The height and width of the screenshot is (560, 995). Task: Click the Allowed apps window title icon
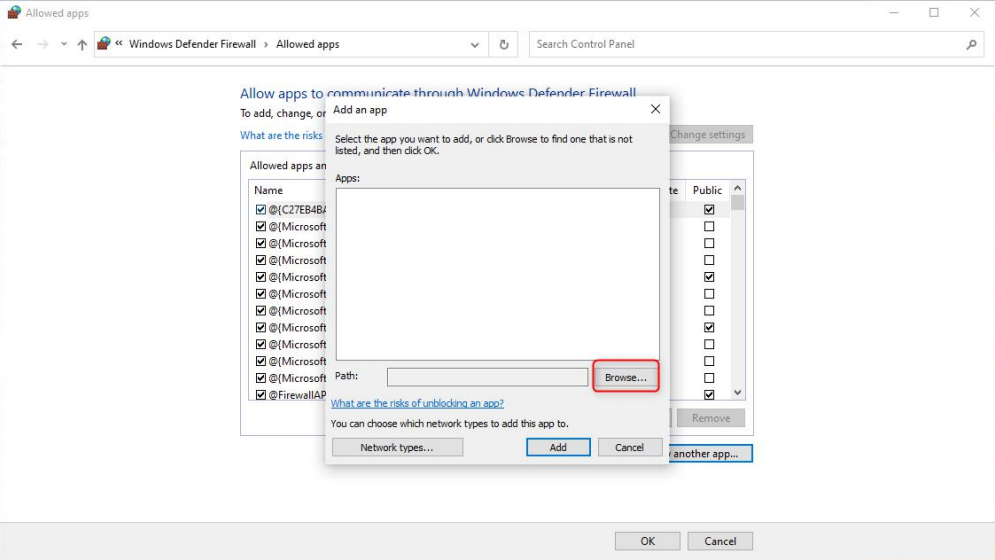(14, 13)
